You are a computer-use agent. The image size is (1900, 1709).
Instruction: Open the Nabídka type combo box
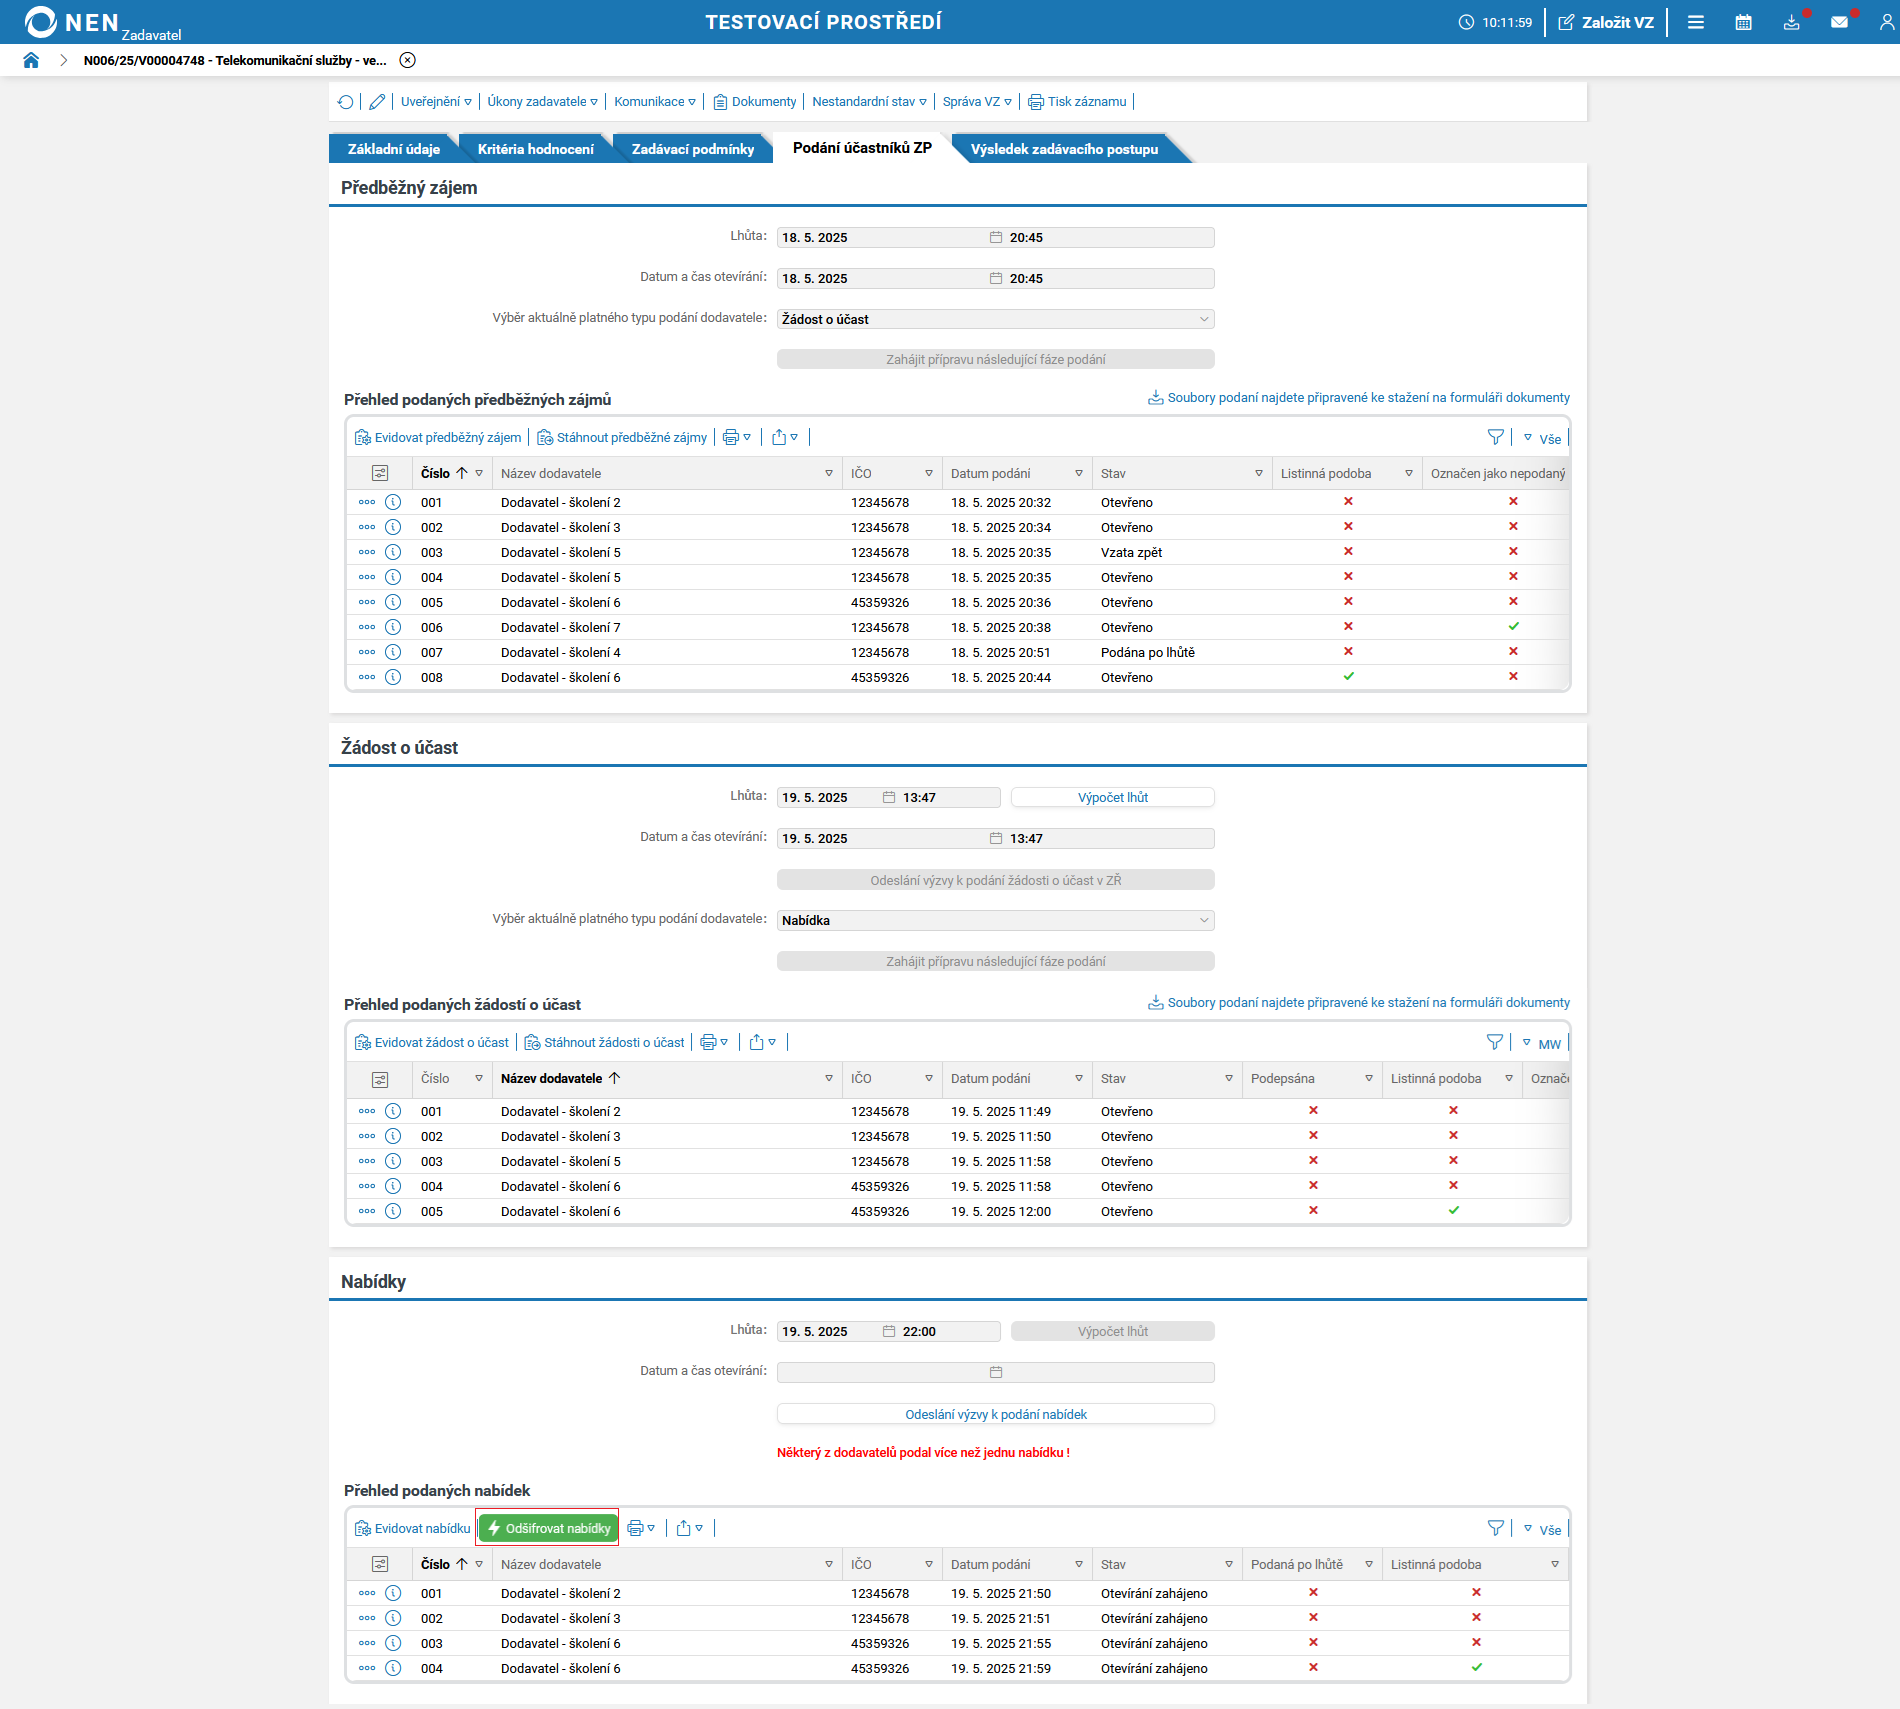click(996, 920)
